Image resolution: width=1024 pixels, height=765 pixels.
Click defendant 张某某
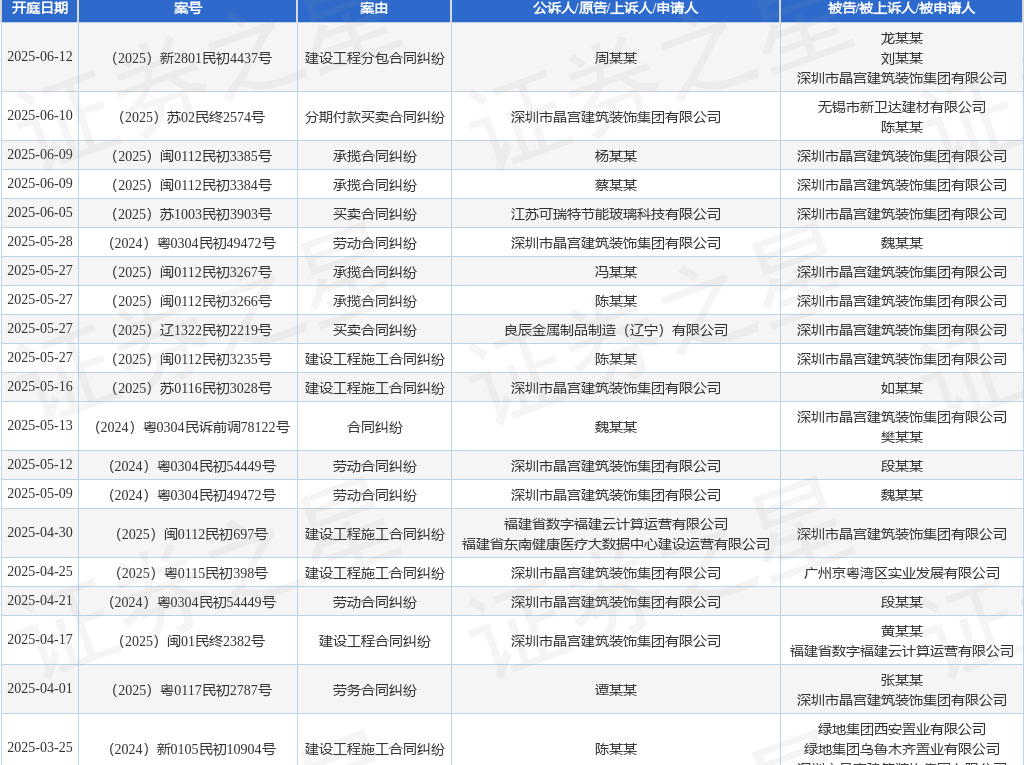tap(901, 680)
